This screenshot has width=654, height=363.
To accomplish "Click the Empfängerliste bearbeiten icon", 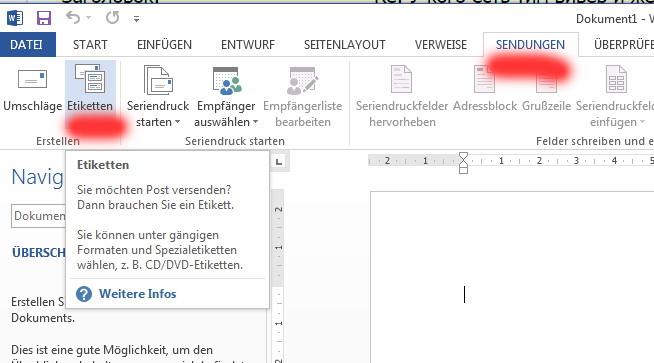I will [303, 80].
